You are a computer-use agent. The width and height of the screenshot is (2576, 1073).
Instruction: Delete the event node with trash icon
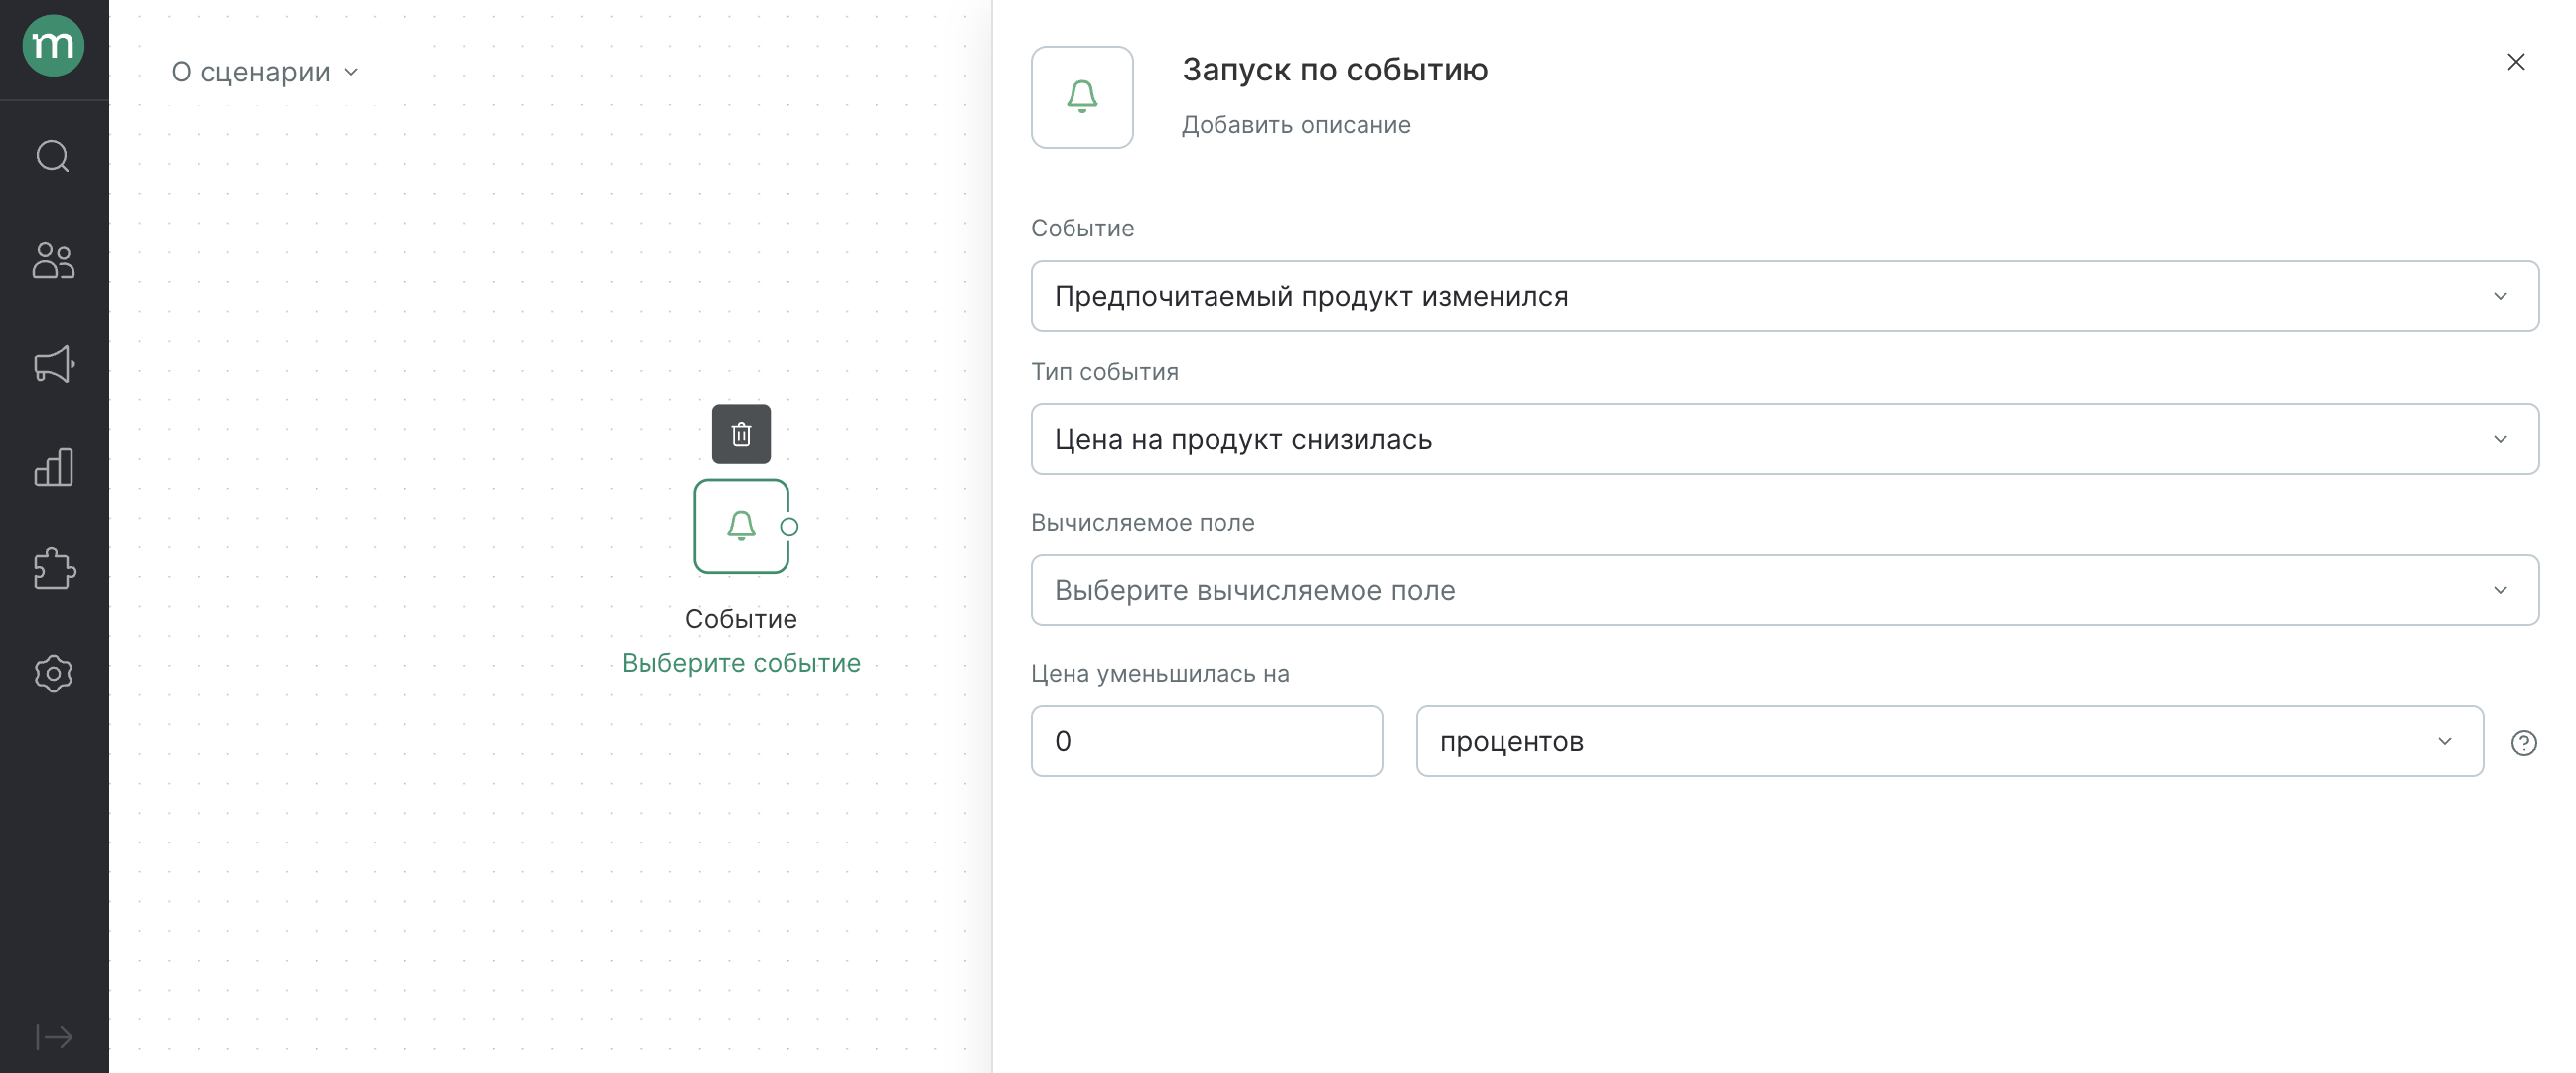[x=741, y=434]
